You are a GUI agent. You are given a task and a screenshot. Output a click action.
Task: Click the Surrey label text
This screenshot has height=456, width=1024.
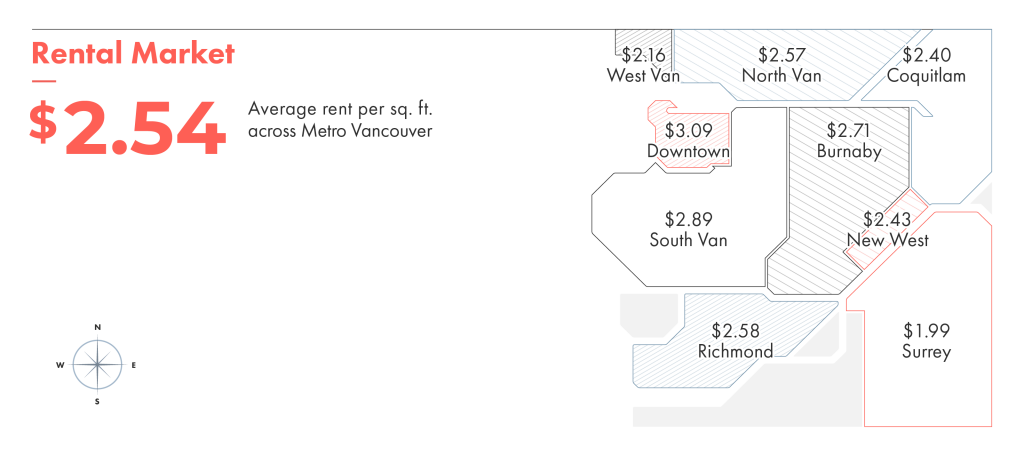click(x=926, y=352)
